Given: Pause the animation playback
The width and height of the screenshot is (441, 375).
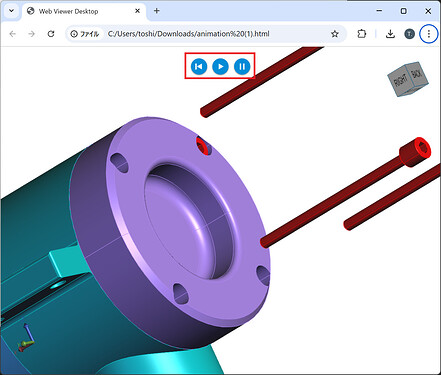Looking at the screenshot, I should 242,66.
